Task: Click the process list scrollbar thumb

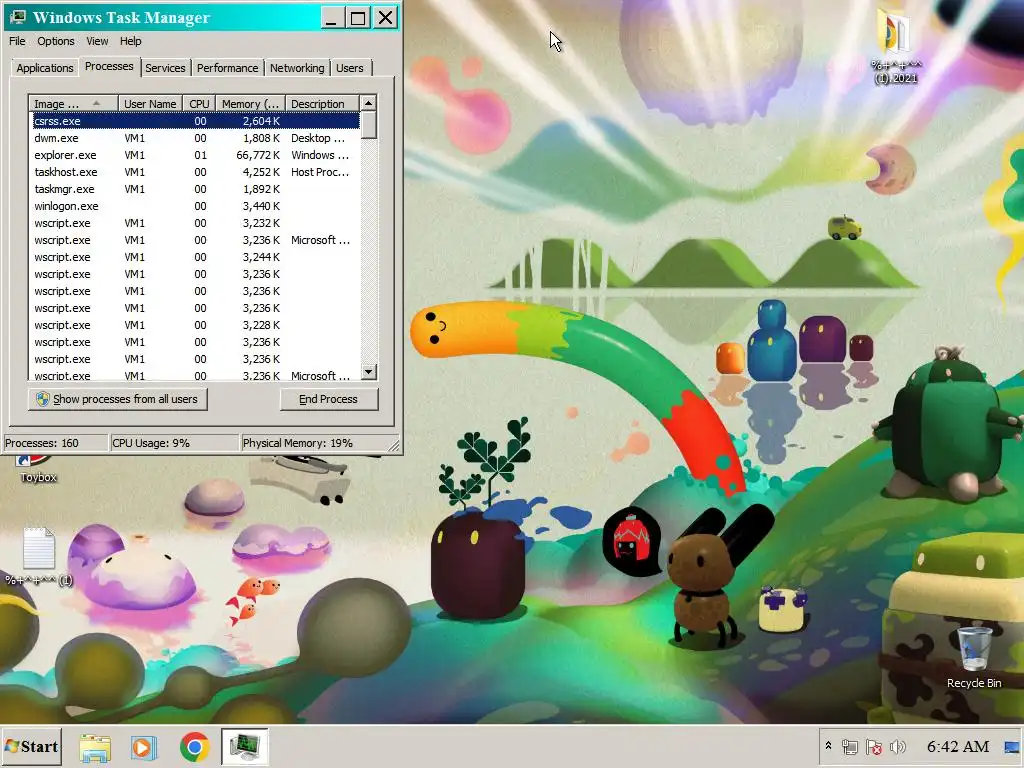Action: [x=368, y=125]
